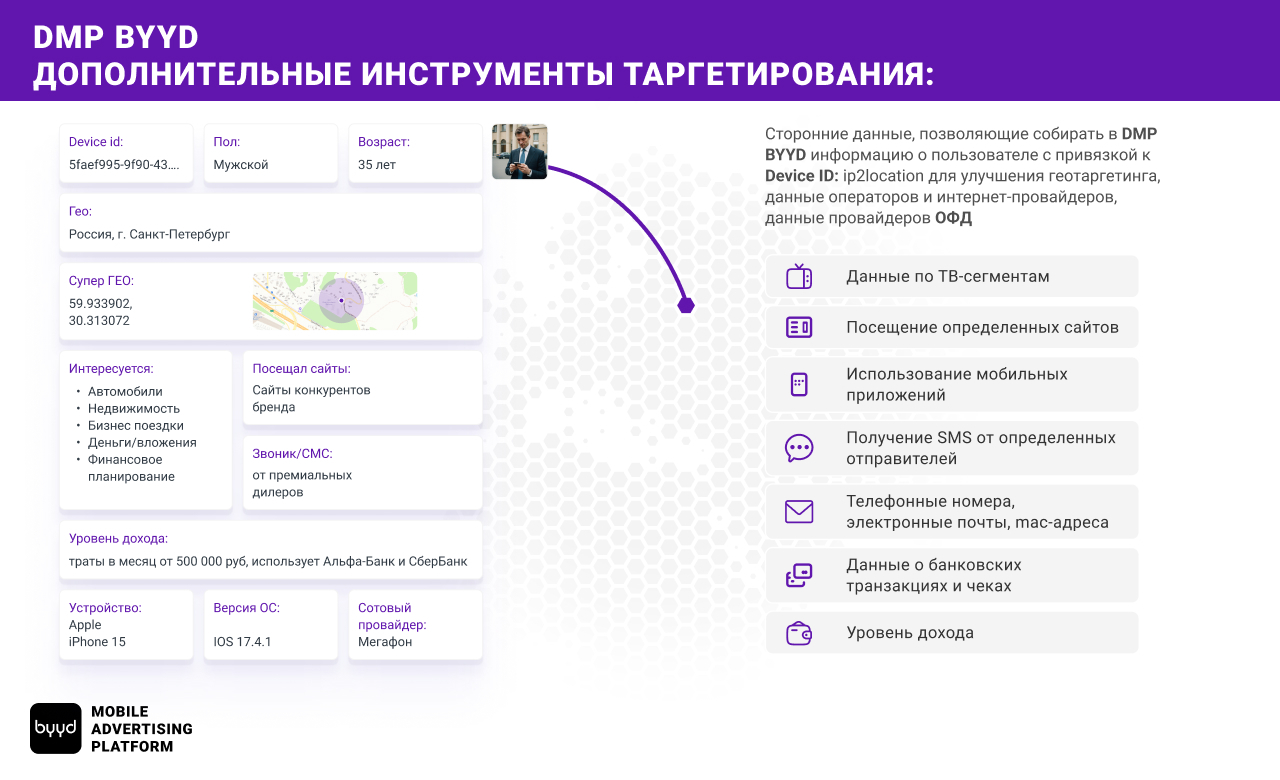Click the byyd logo badge
The image size is (1280, 780).
[x=55, y=728]
